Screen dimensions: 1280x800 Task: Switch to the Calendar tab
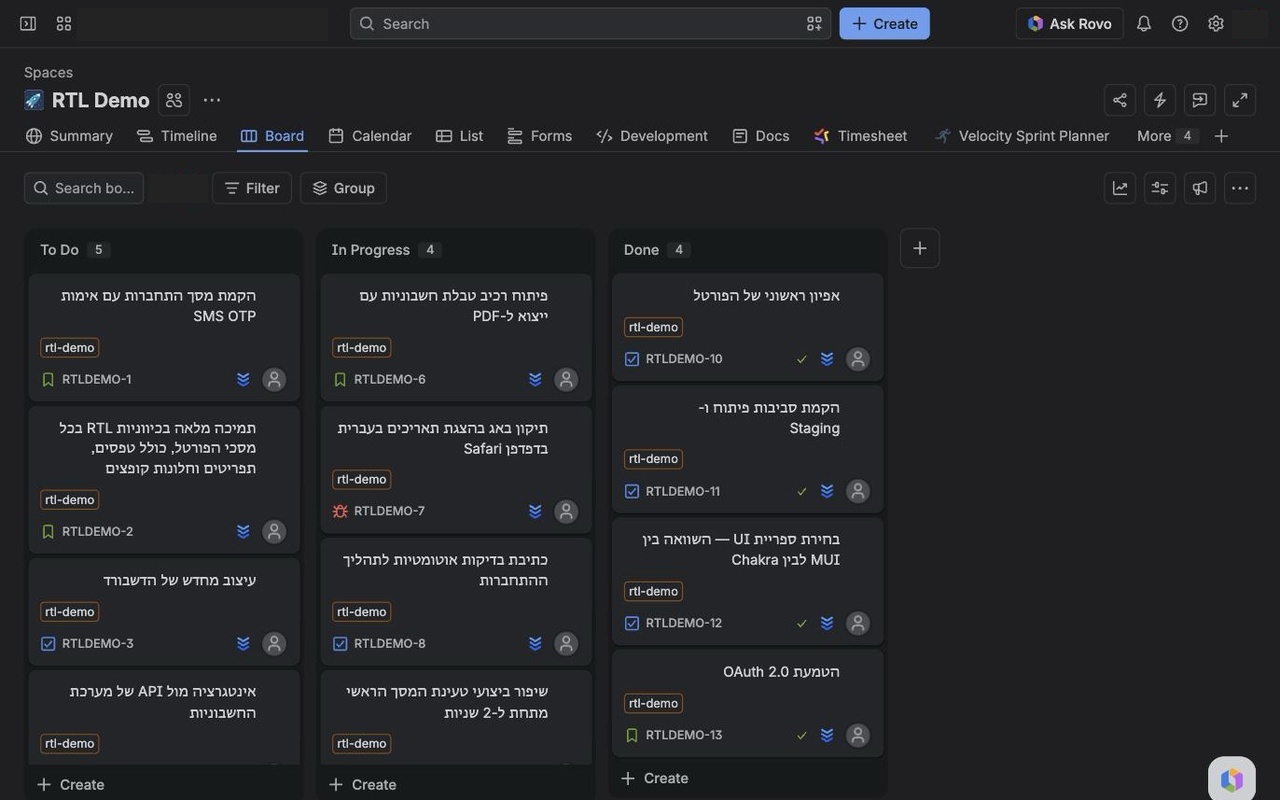coord(370,136)
